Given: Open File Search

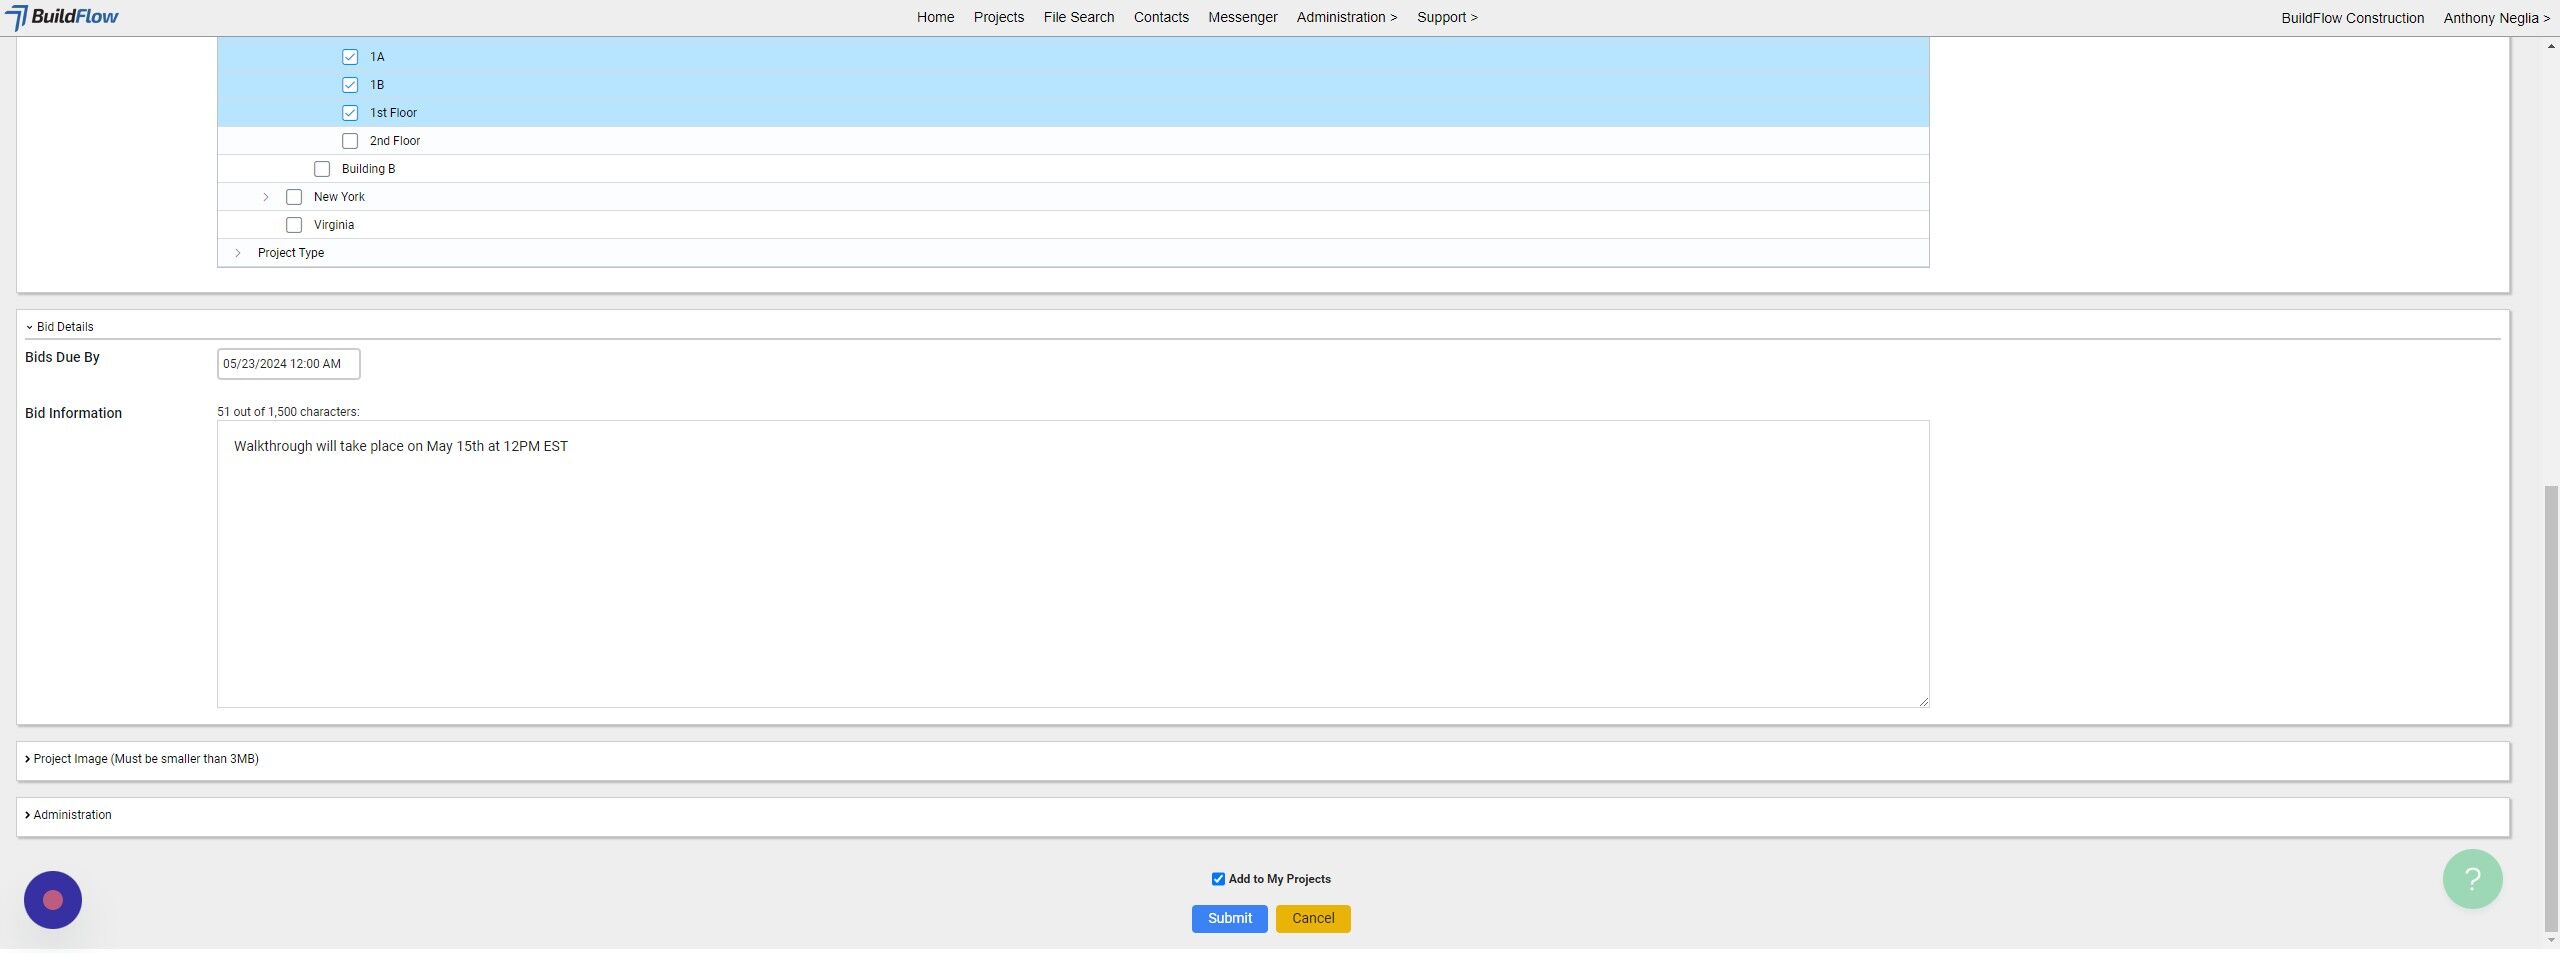Looking at the screenshot, I should point(1079,17).
